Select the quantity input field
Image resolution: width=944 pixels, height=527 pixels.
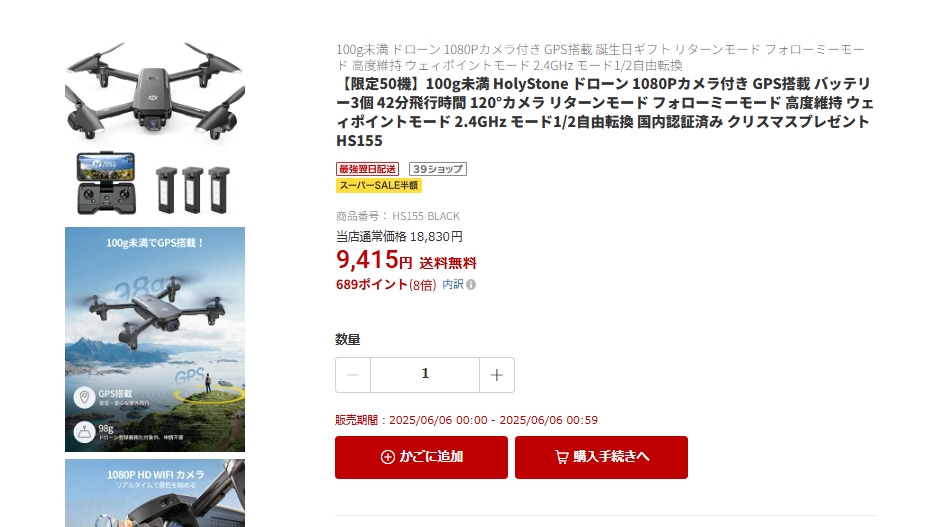click(x=425, y=375)
